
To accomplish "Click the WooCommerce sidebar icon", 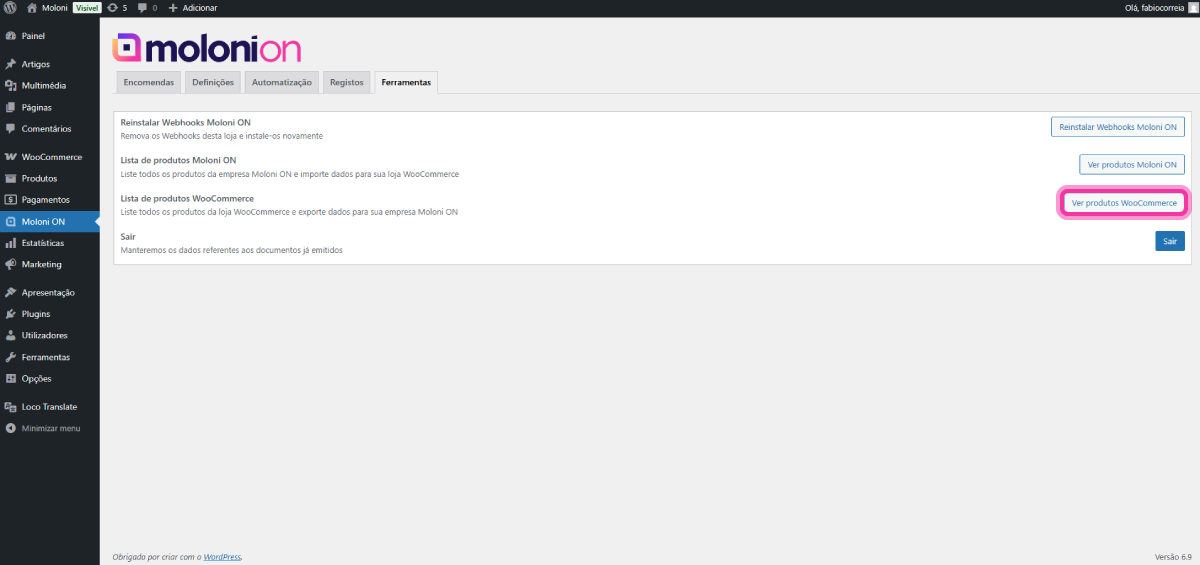I will (11, 157).
